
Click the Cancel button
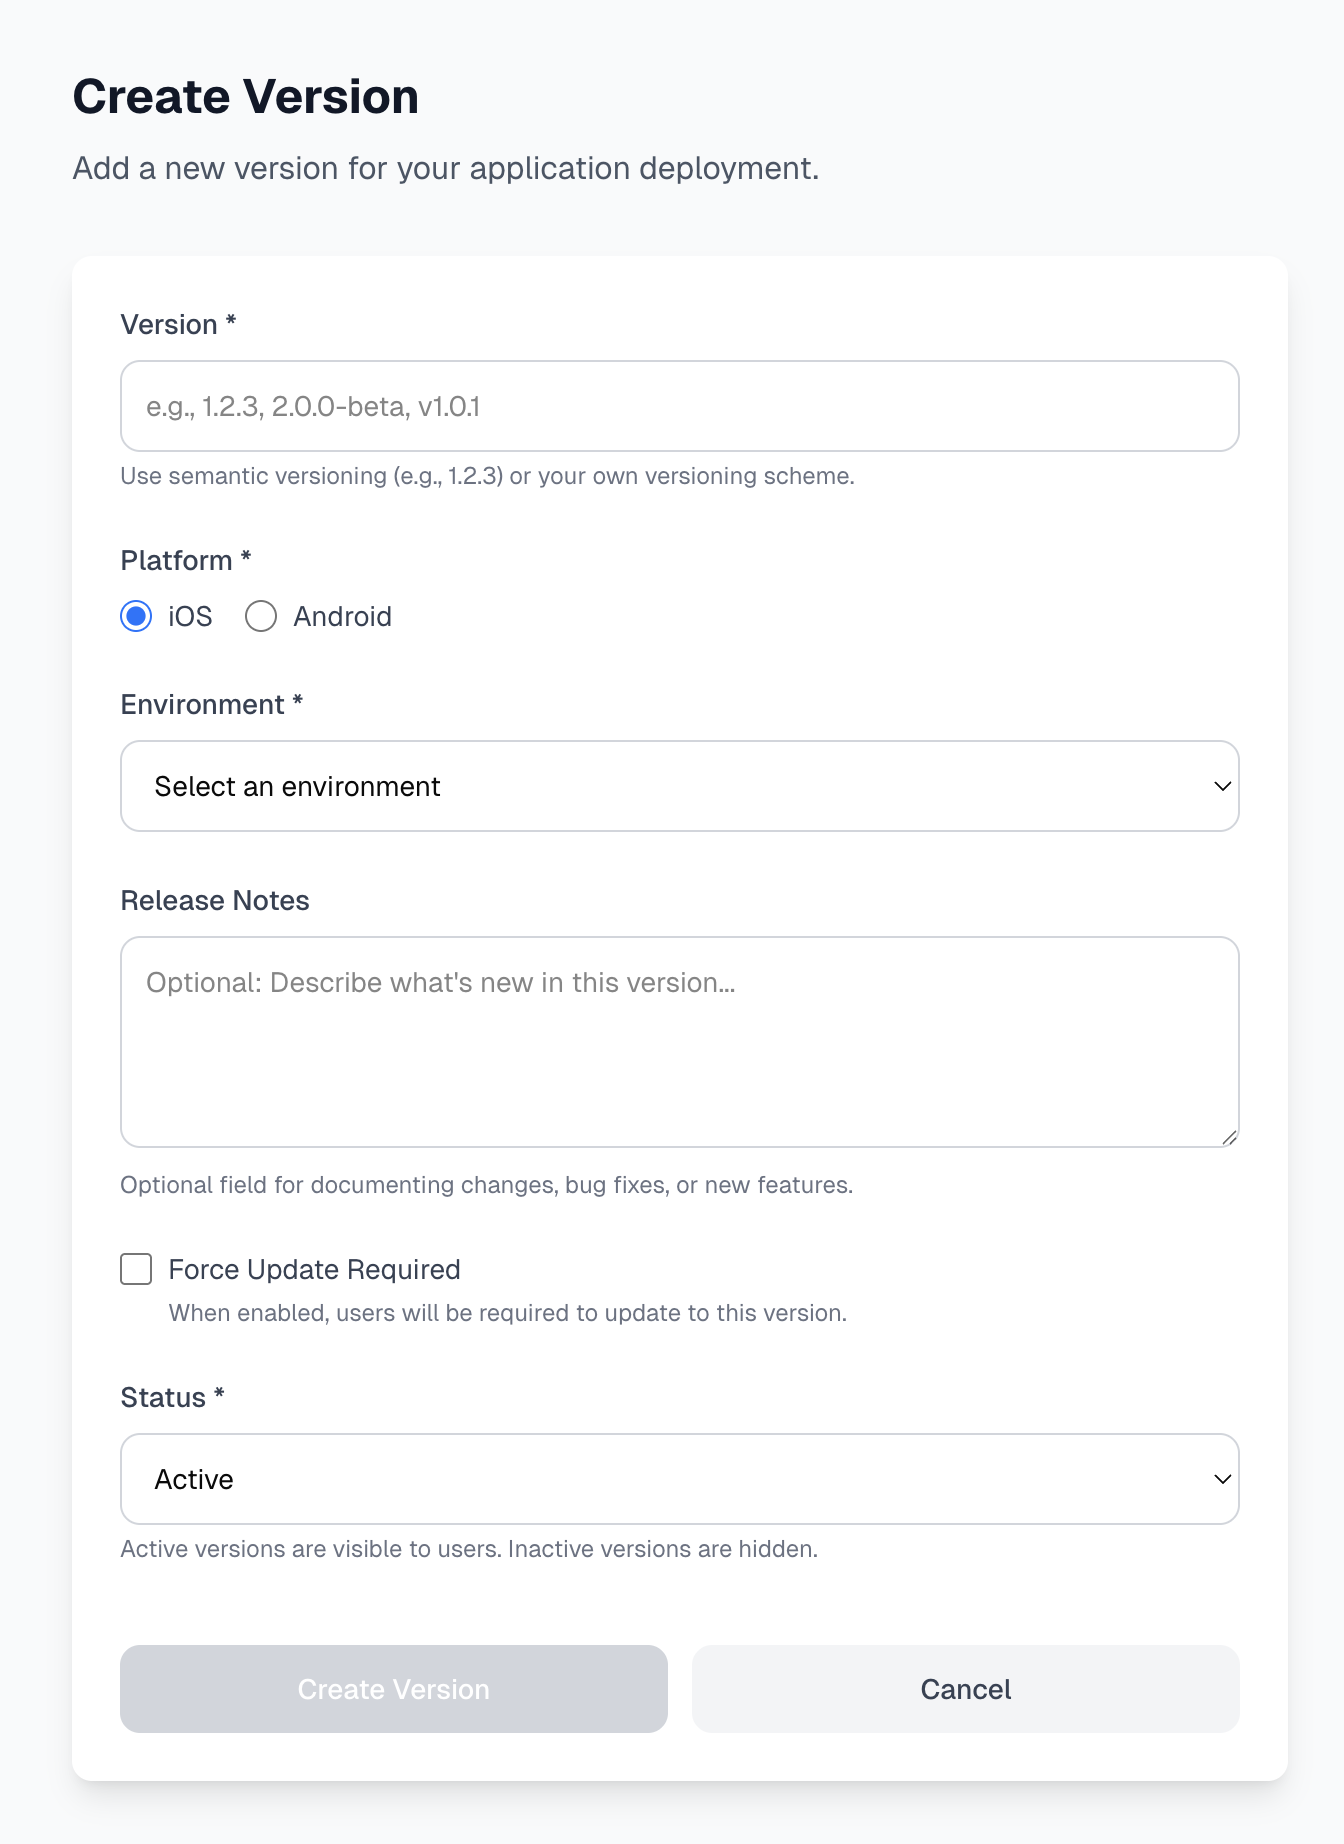[x=964, y=1689]
